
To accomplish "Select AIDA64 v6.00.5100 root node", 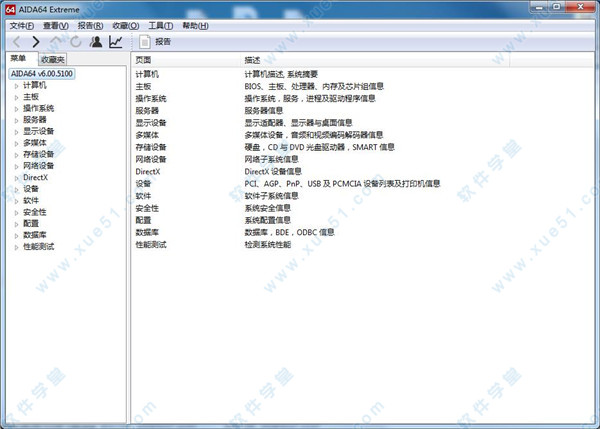I will coord(42,73).
